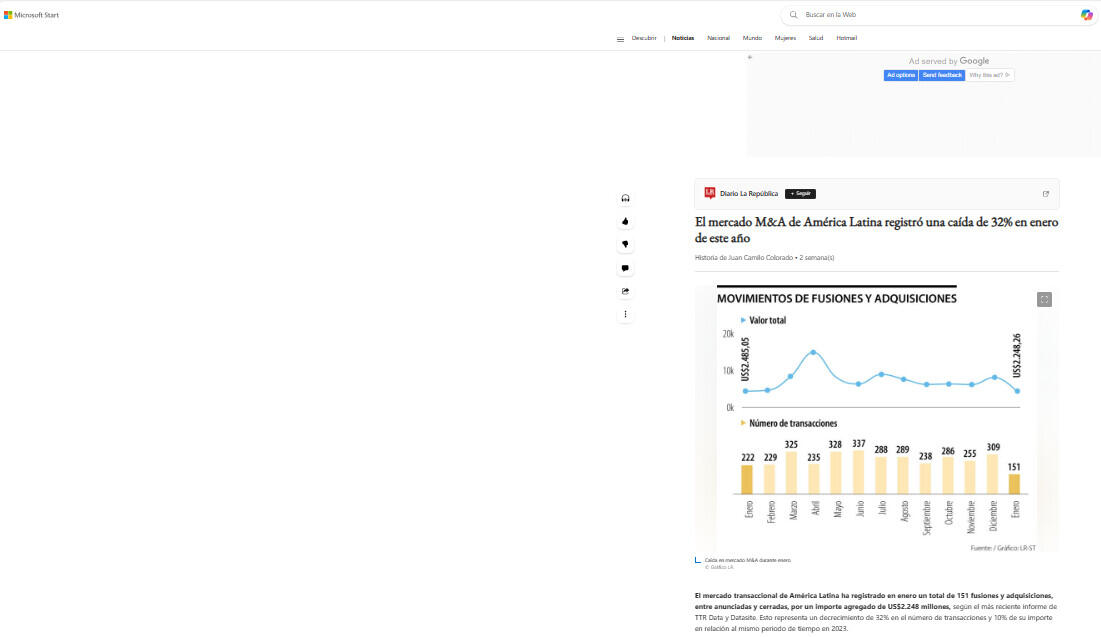Click the Ad options button
Viewport: 1101px width, 637px height.
[900, 75]
